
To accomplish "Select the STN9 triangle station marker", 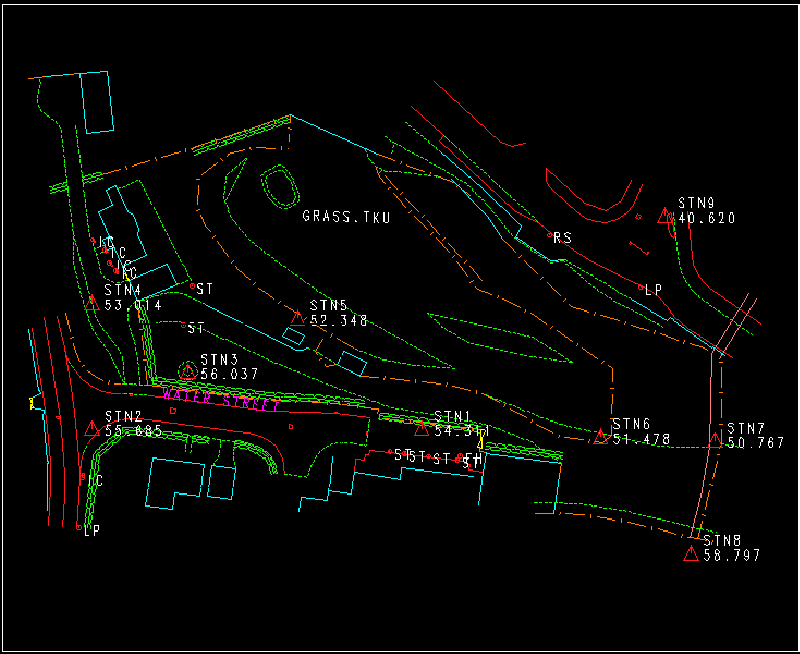I will point(664,215).
